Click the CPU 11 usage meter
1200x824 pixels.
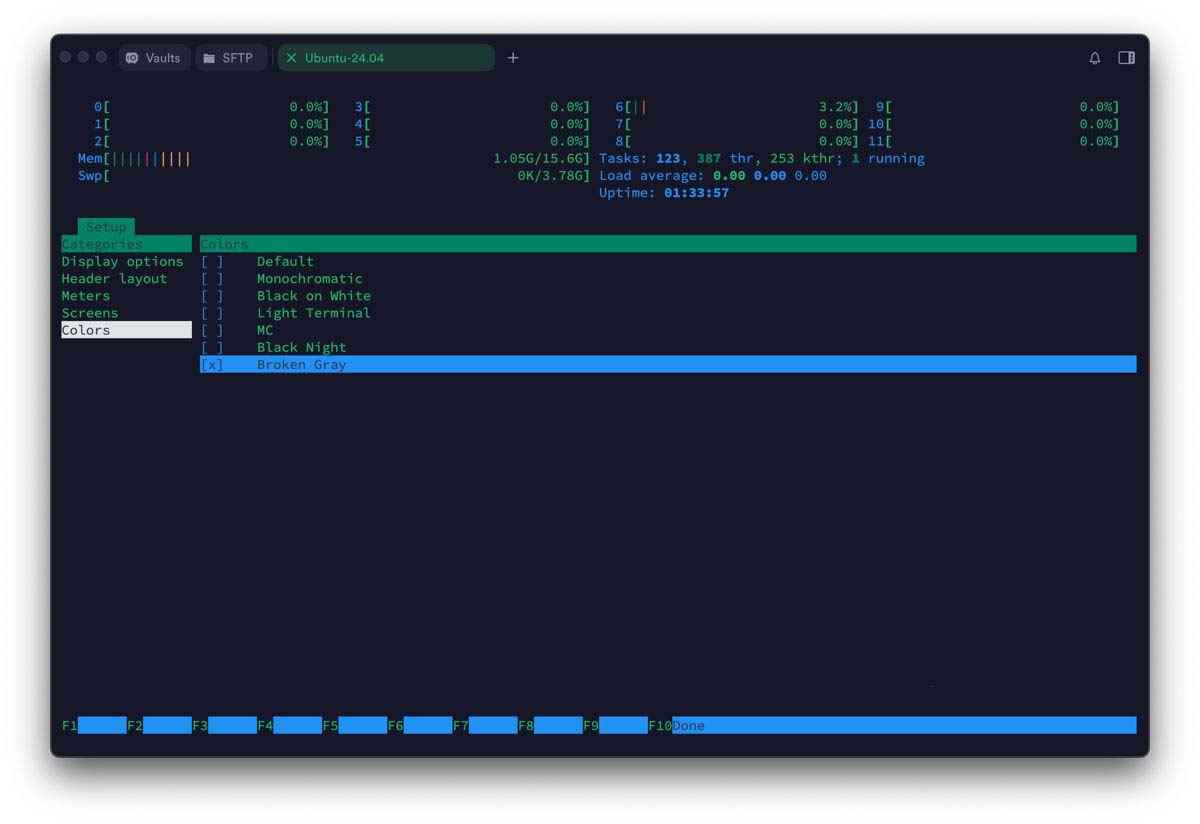[x=994, y=141]
